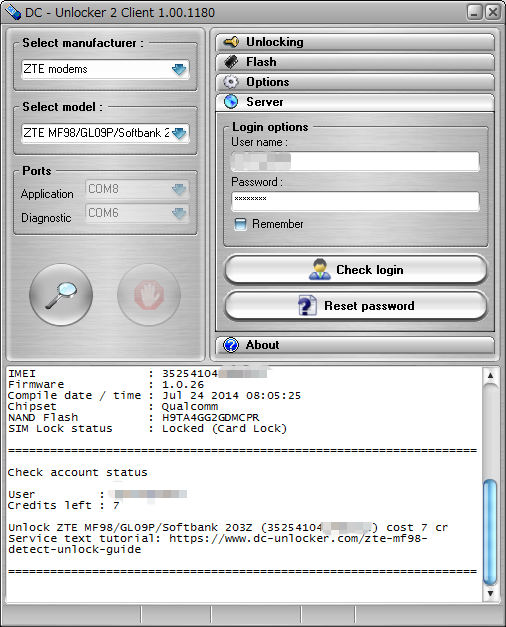Click the blue log scrollbar thumb
The width and height of the screenshot is (506, 627).
[490, 532]
